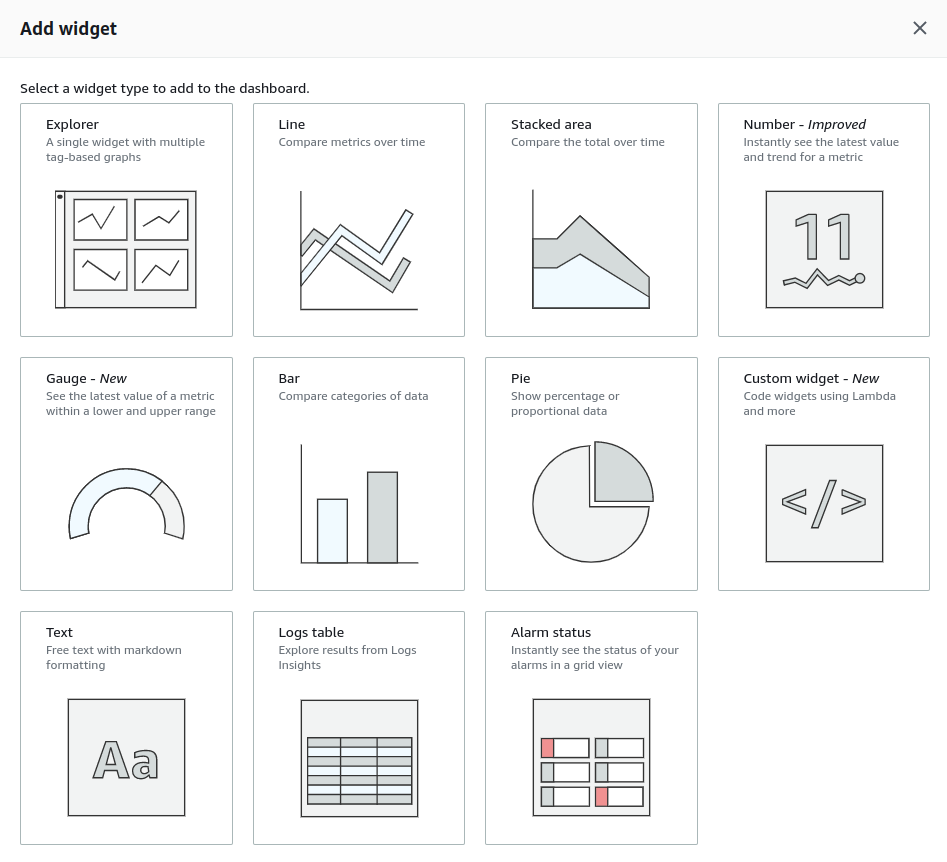Select the "Number - Improved" title
Screen dimensions: 947x862
pyautogui.click(x=804, y=125)
